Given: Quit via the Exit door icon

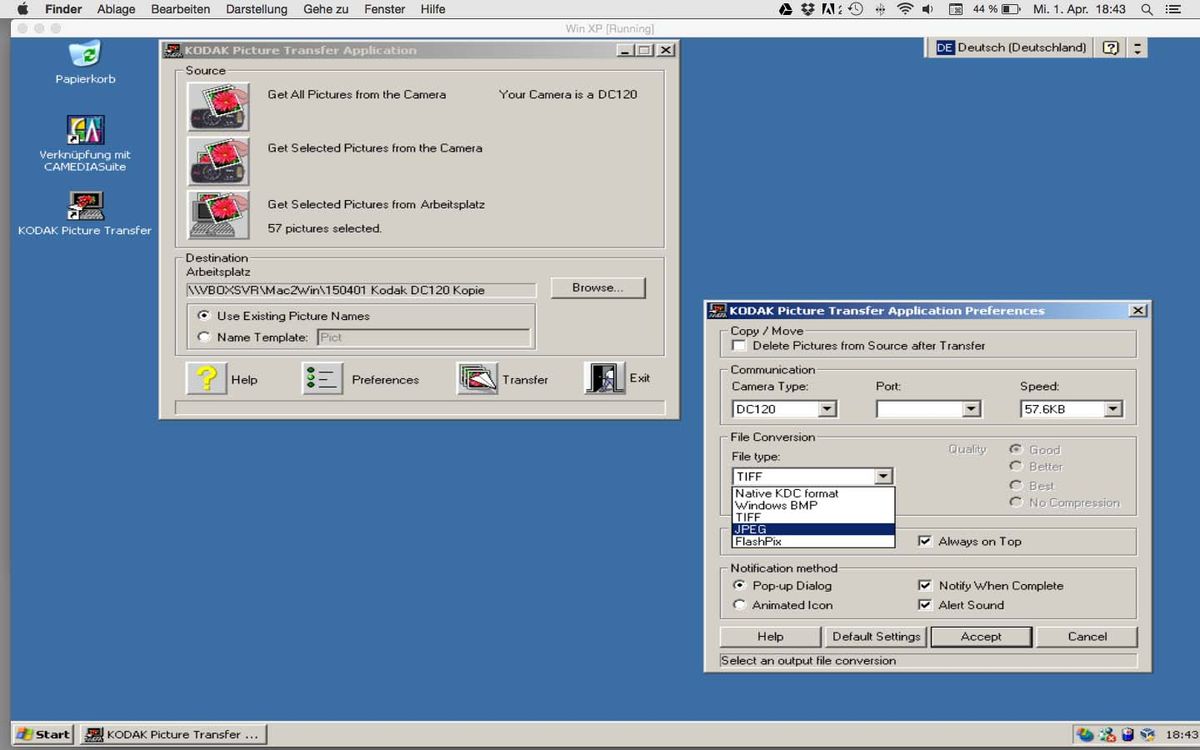Looking at the screenshot, I should [x=605, y=378].
